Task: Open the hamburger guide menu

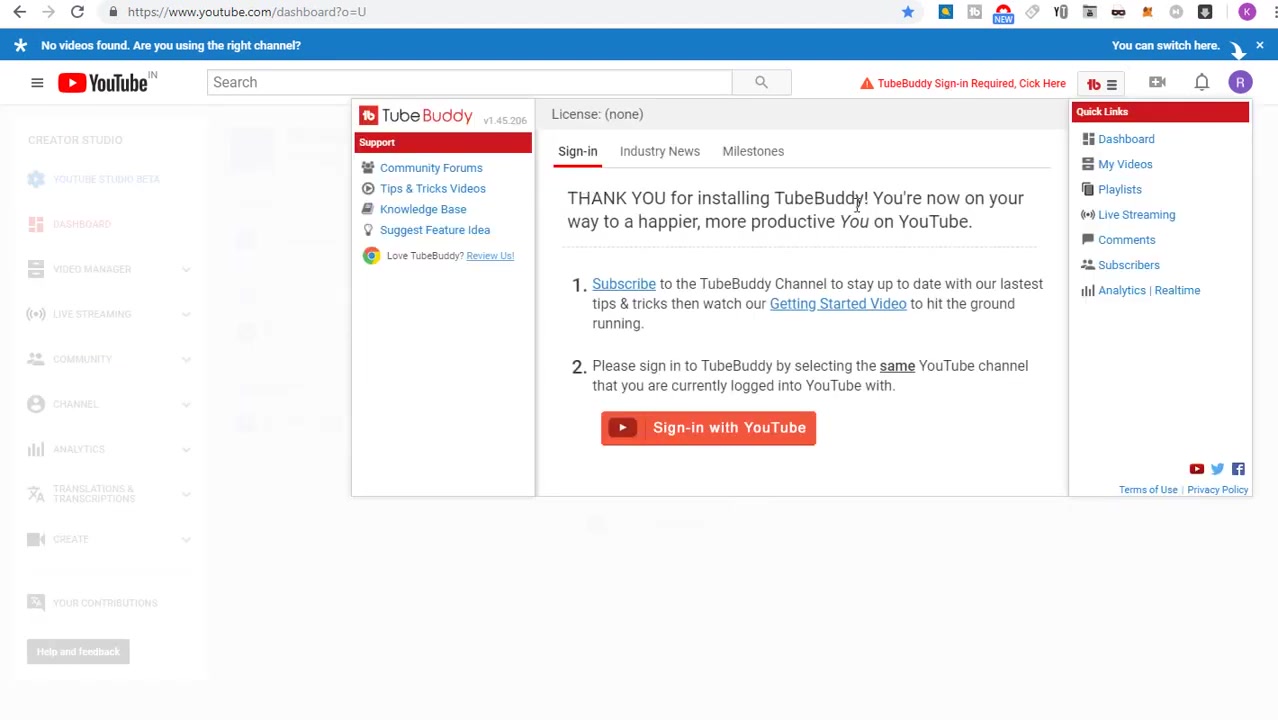Action: pyautogui.click(x=37, y=83)
